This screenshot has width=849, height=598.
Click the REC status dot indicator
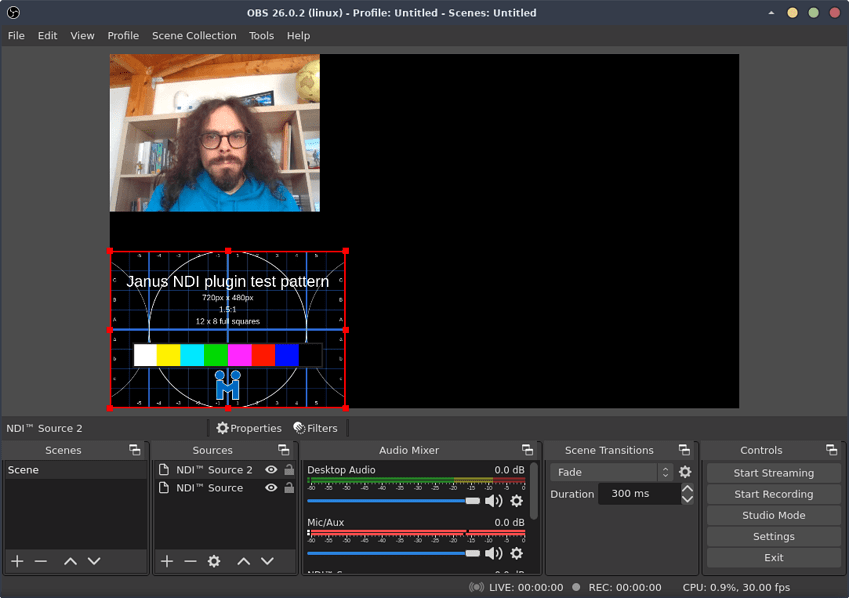[576, 587]
